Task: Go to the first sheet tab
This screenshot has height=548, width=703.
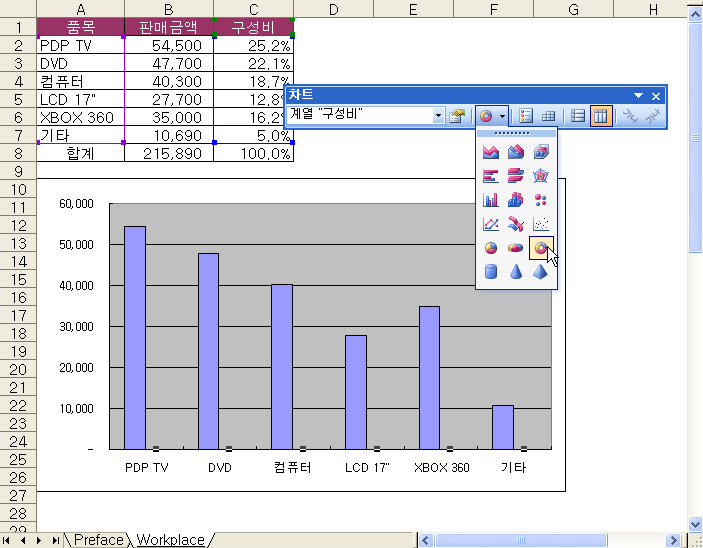Action: tap(6, 540)
